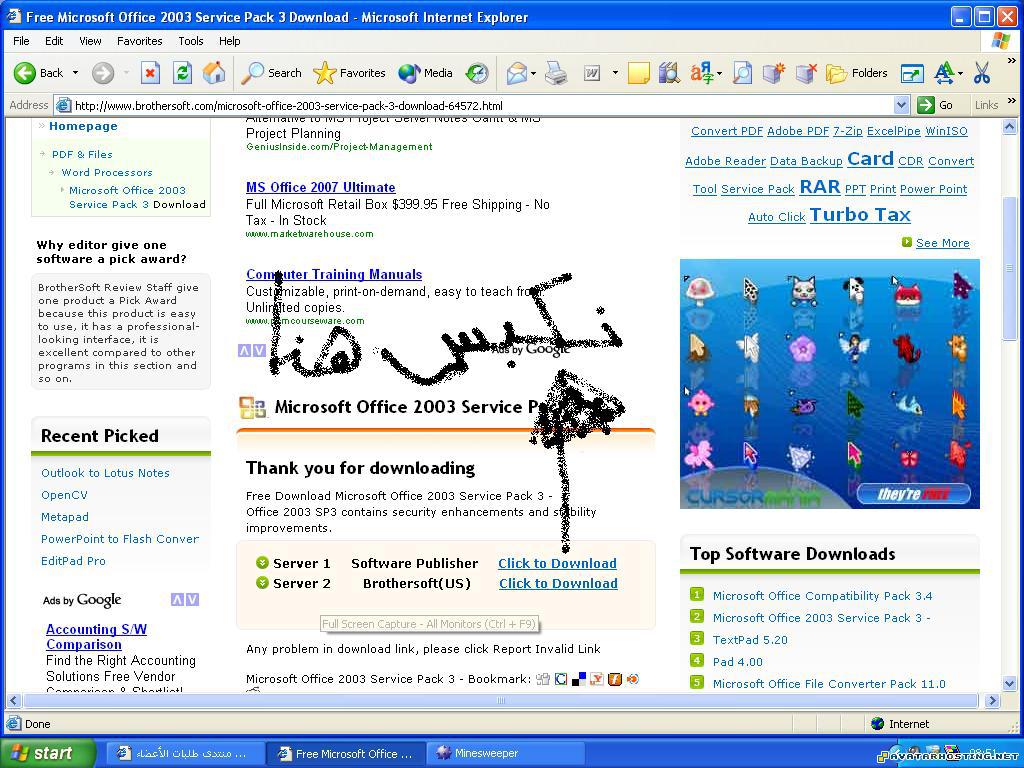Open the History pane
The image size is (1024, 768).
pyautogui.click(x=477, y=73)
